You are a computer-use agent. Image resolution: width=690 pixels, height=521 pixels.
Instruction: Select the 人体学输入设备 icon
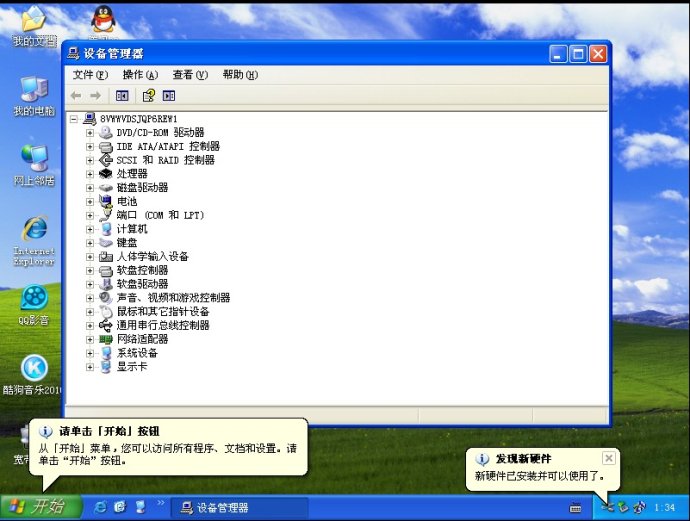point(106,256)
